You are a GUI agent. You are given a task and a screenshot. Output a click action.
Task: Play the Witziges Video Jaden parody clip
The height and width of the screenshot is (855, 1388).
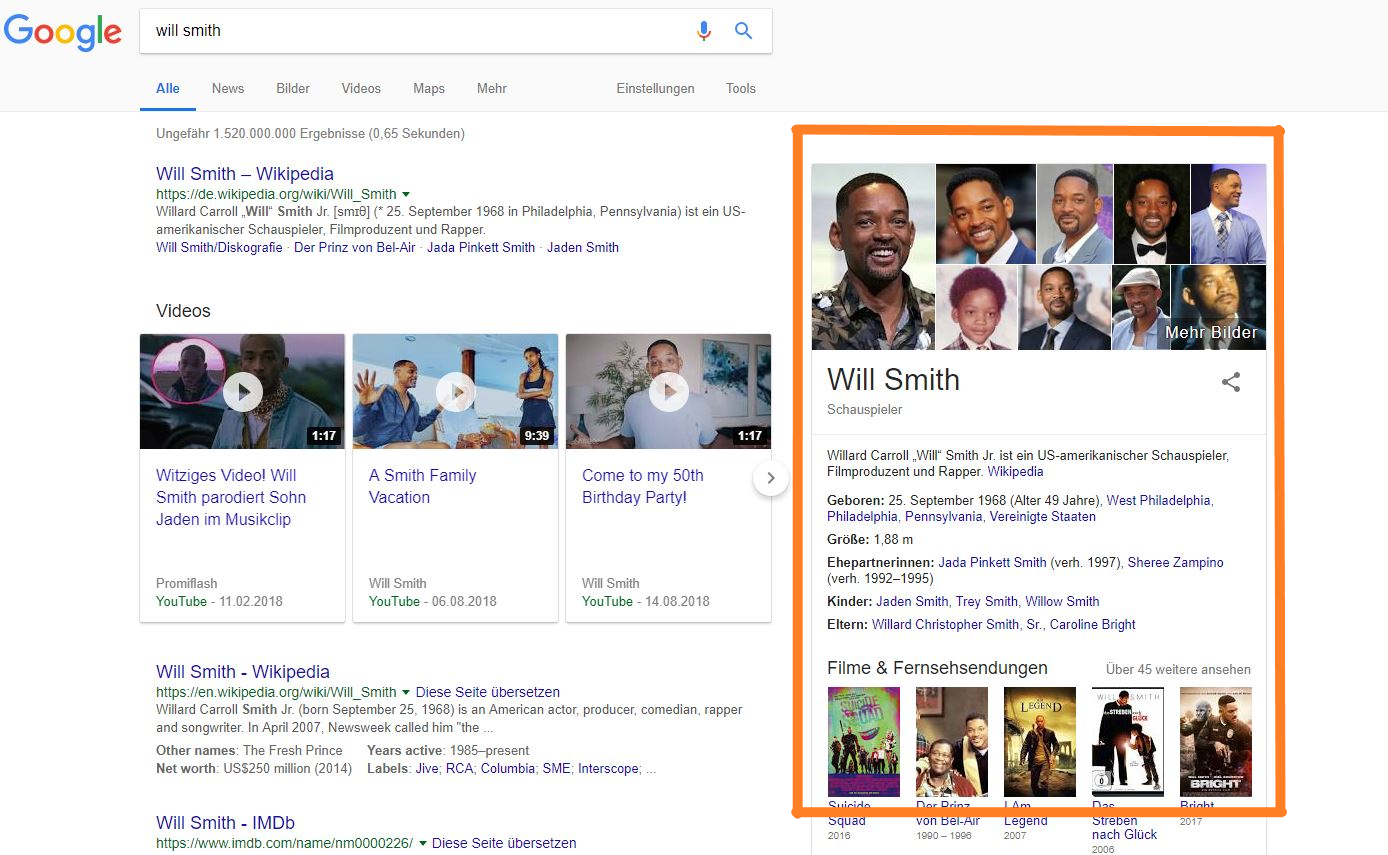coord(242,391)
